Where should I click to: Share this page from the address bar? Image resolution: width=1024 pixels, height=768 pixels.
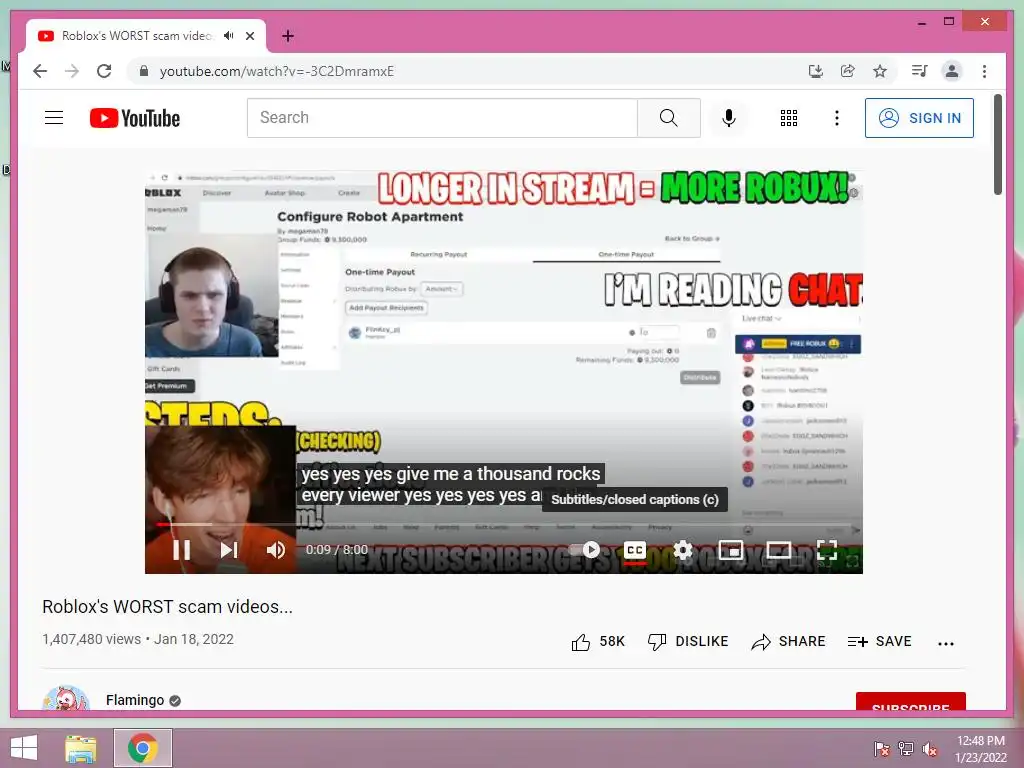[x=848, y=71]
